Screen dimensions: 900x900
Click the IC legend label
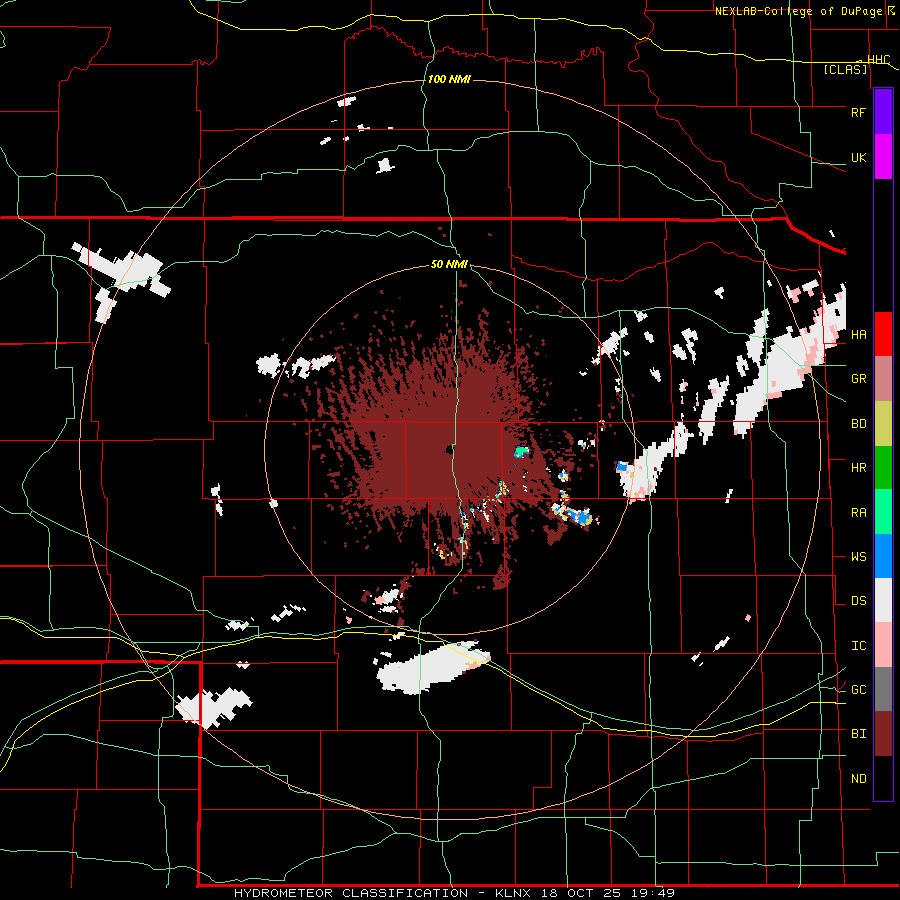click(858, 645)
